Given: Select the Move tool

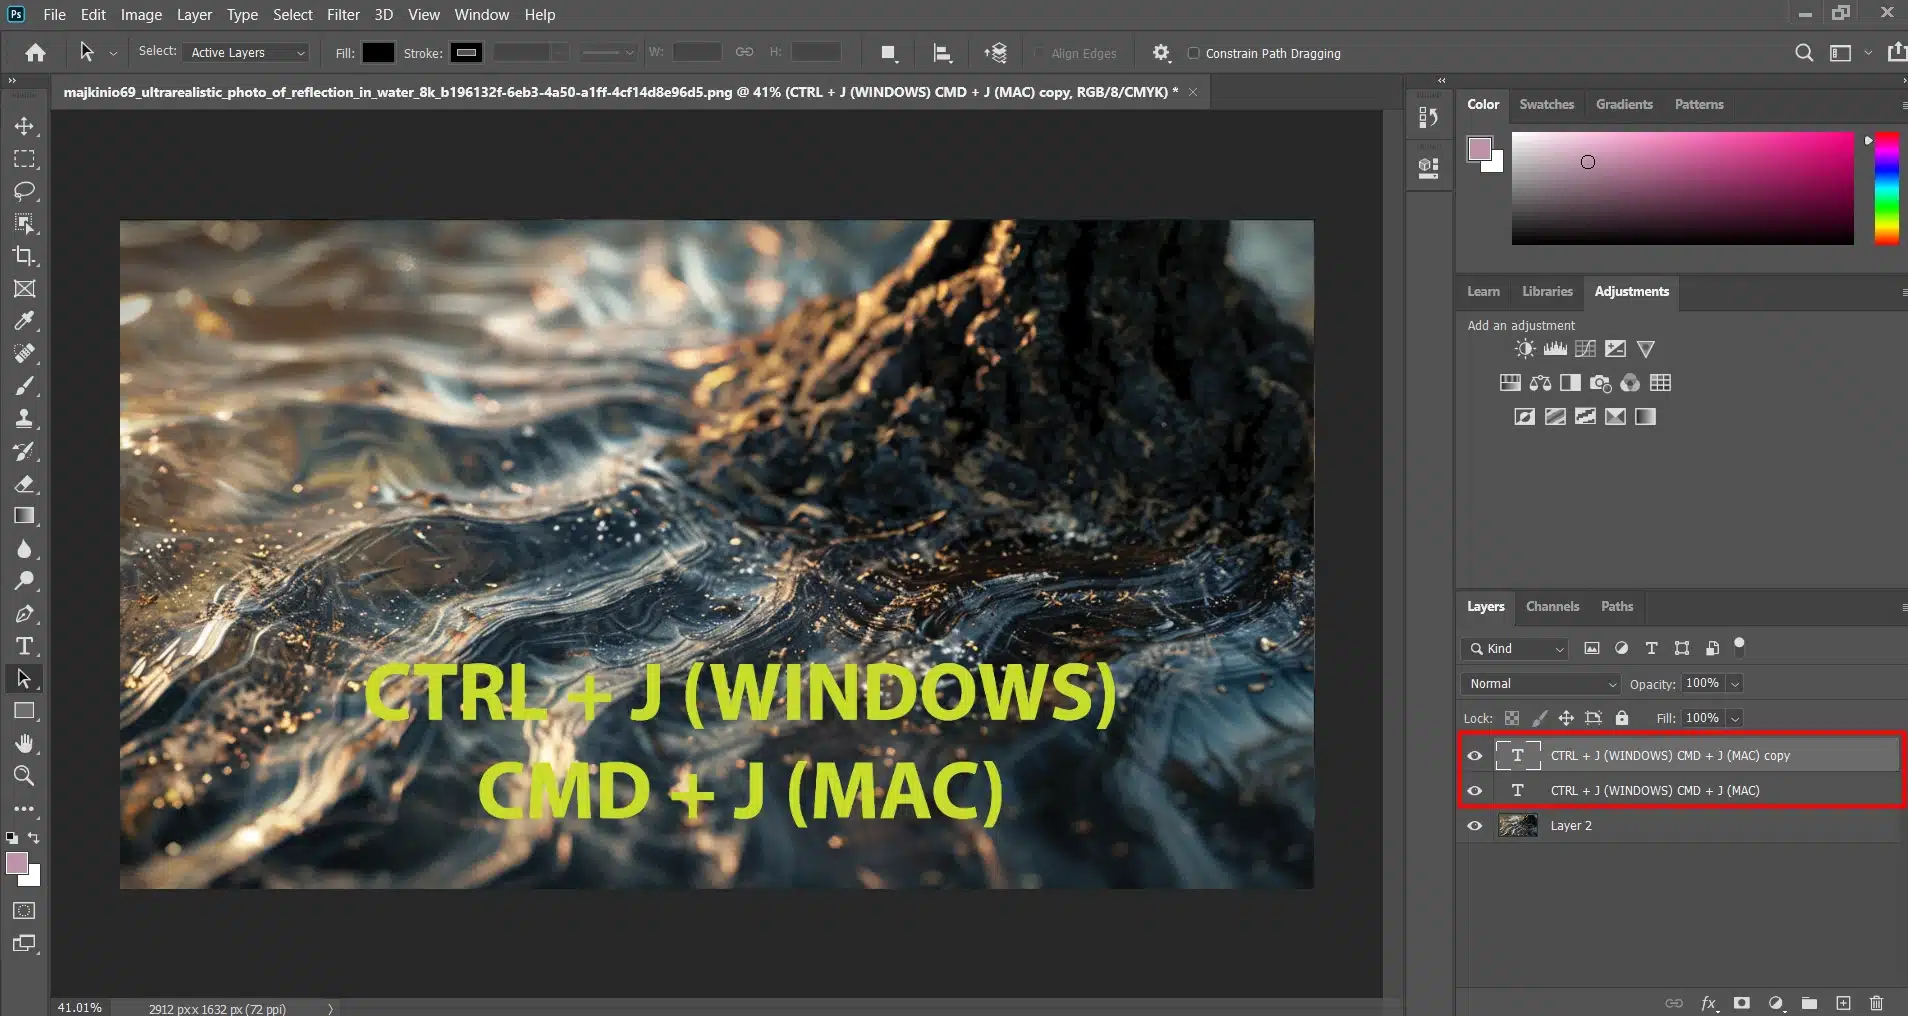Looking at the screenshot, I should (x=24, y=126).
